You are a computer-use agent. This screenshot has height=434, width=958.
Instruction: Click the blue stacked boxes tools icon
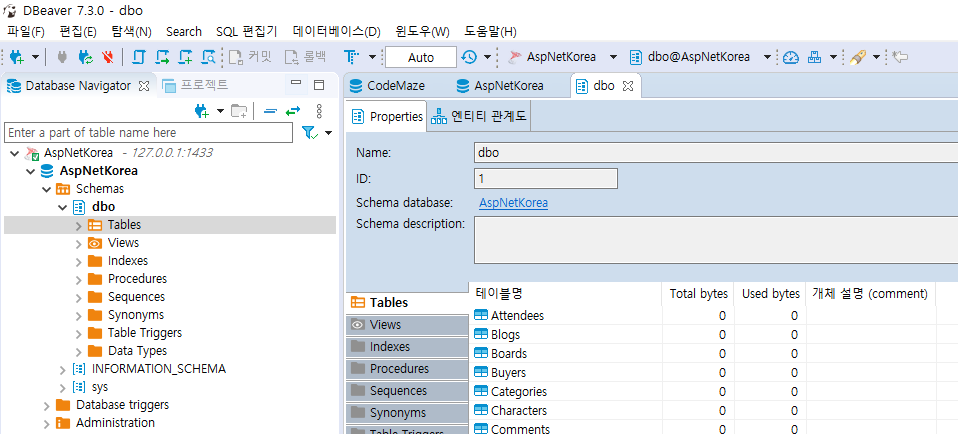pyautogui.click(x=814, y=57)
